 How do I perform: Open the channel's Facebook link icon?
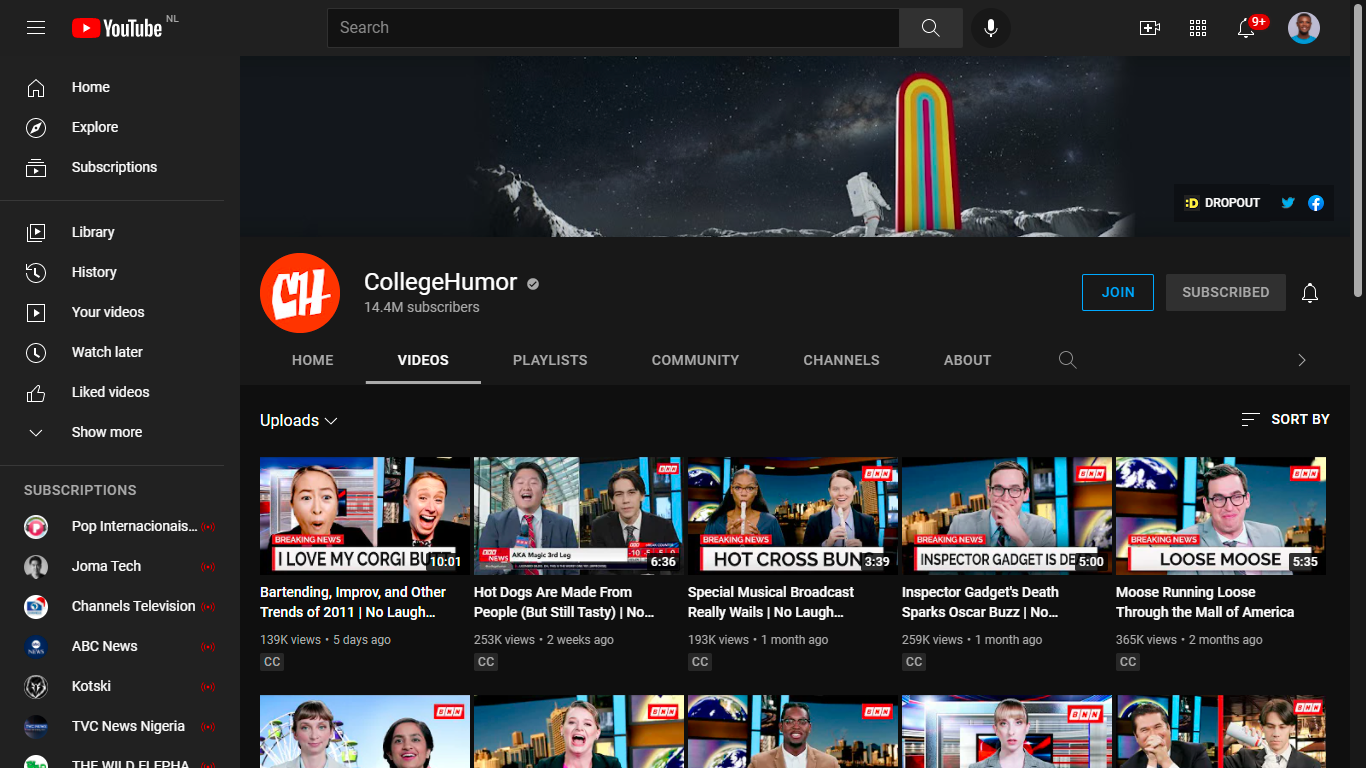1316,203
